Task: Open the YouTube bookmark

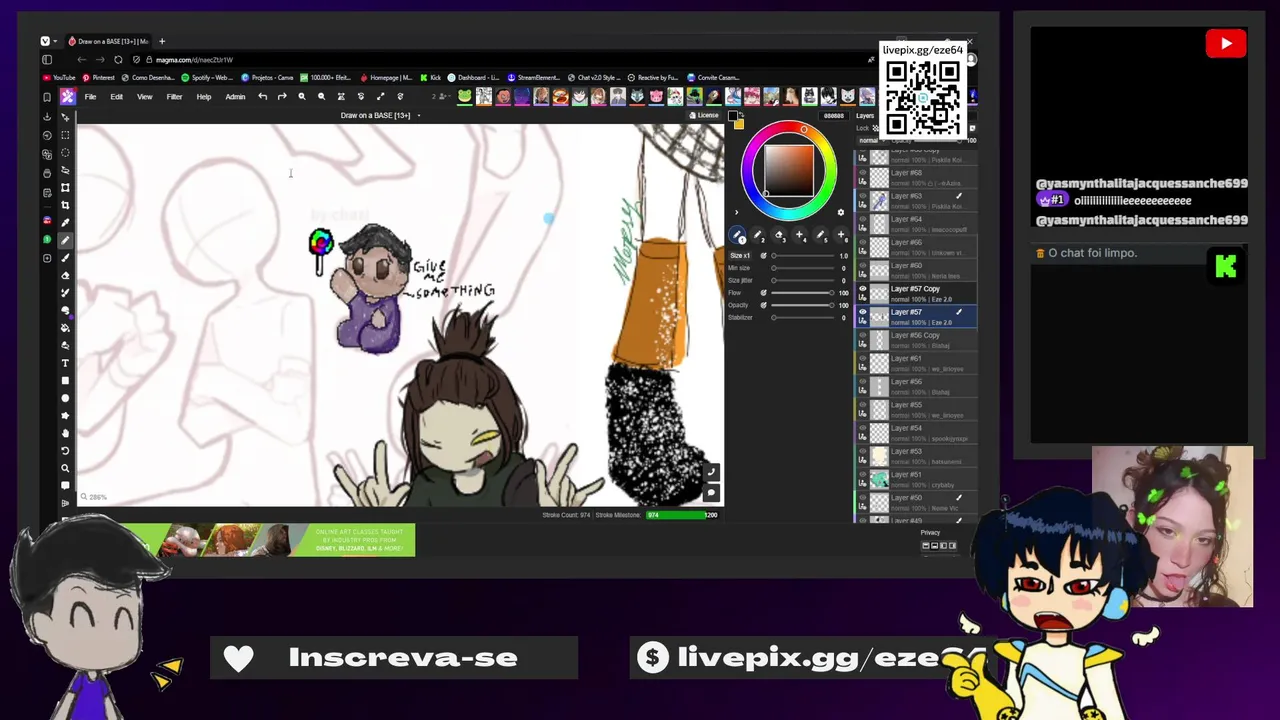Action: (59, 78)
